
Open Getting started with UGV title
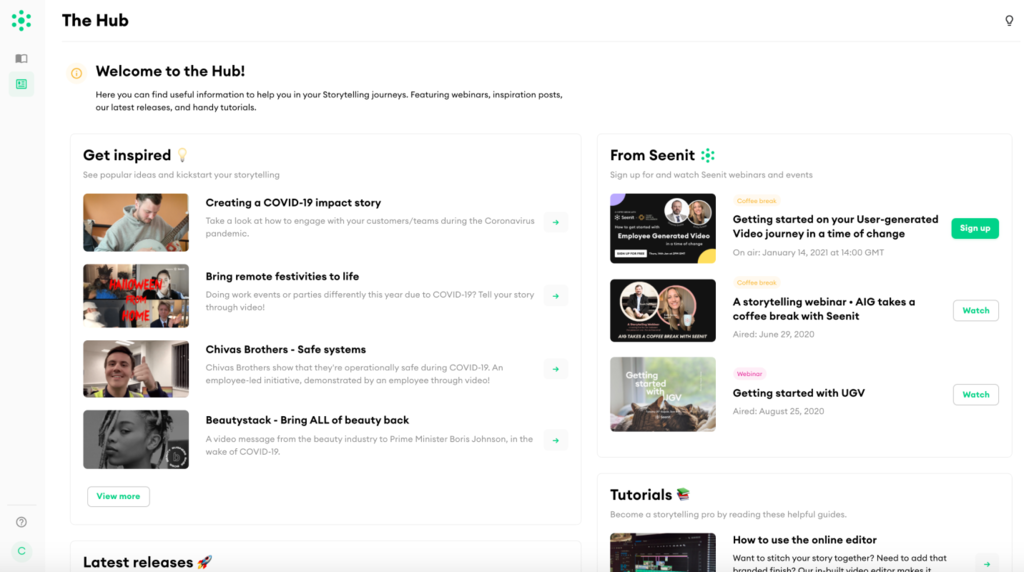tap(799, 393)
